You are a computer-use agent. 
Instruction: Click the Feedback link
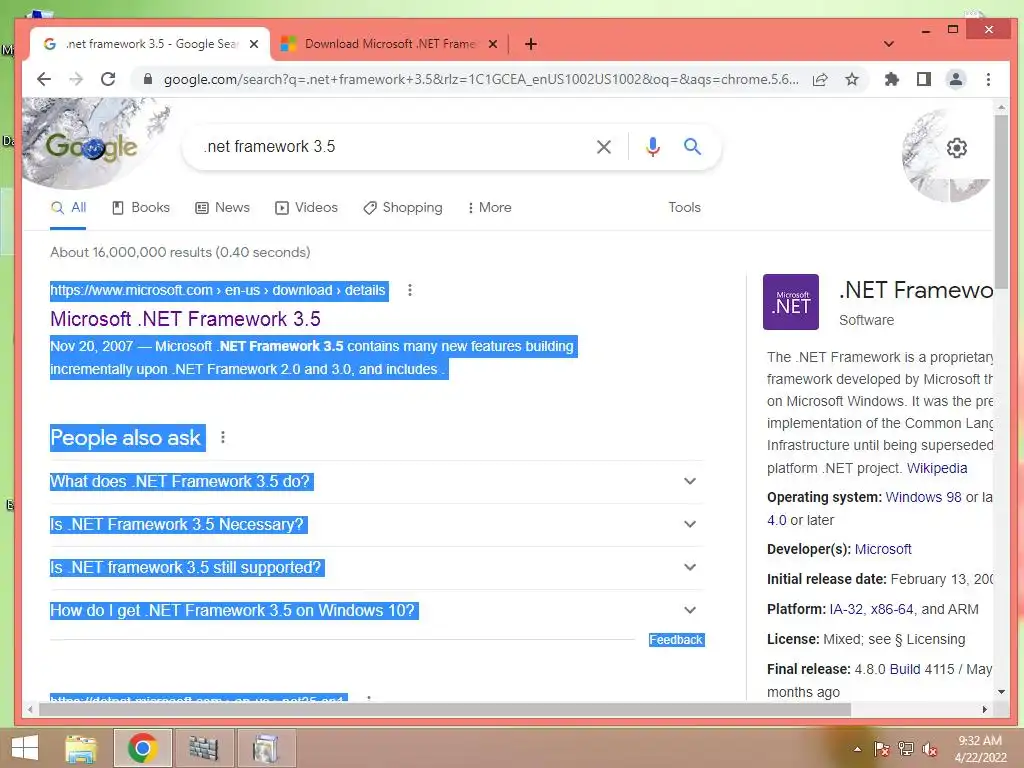pyautogui.click(x=676, y=640)
